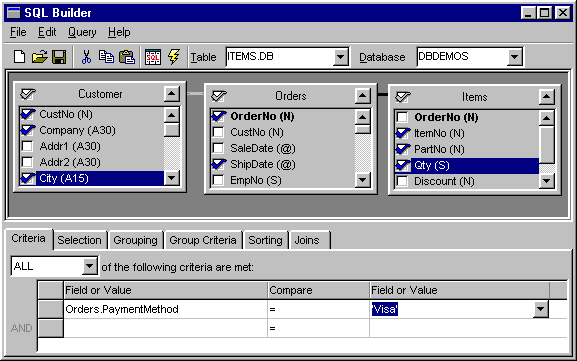The height and width of the screenshot is (361, 577).
Task: Open the ALL criteria match dropdown
Action: pos(89,266)
